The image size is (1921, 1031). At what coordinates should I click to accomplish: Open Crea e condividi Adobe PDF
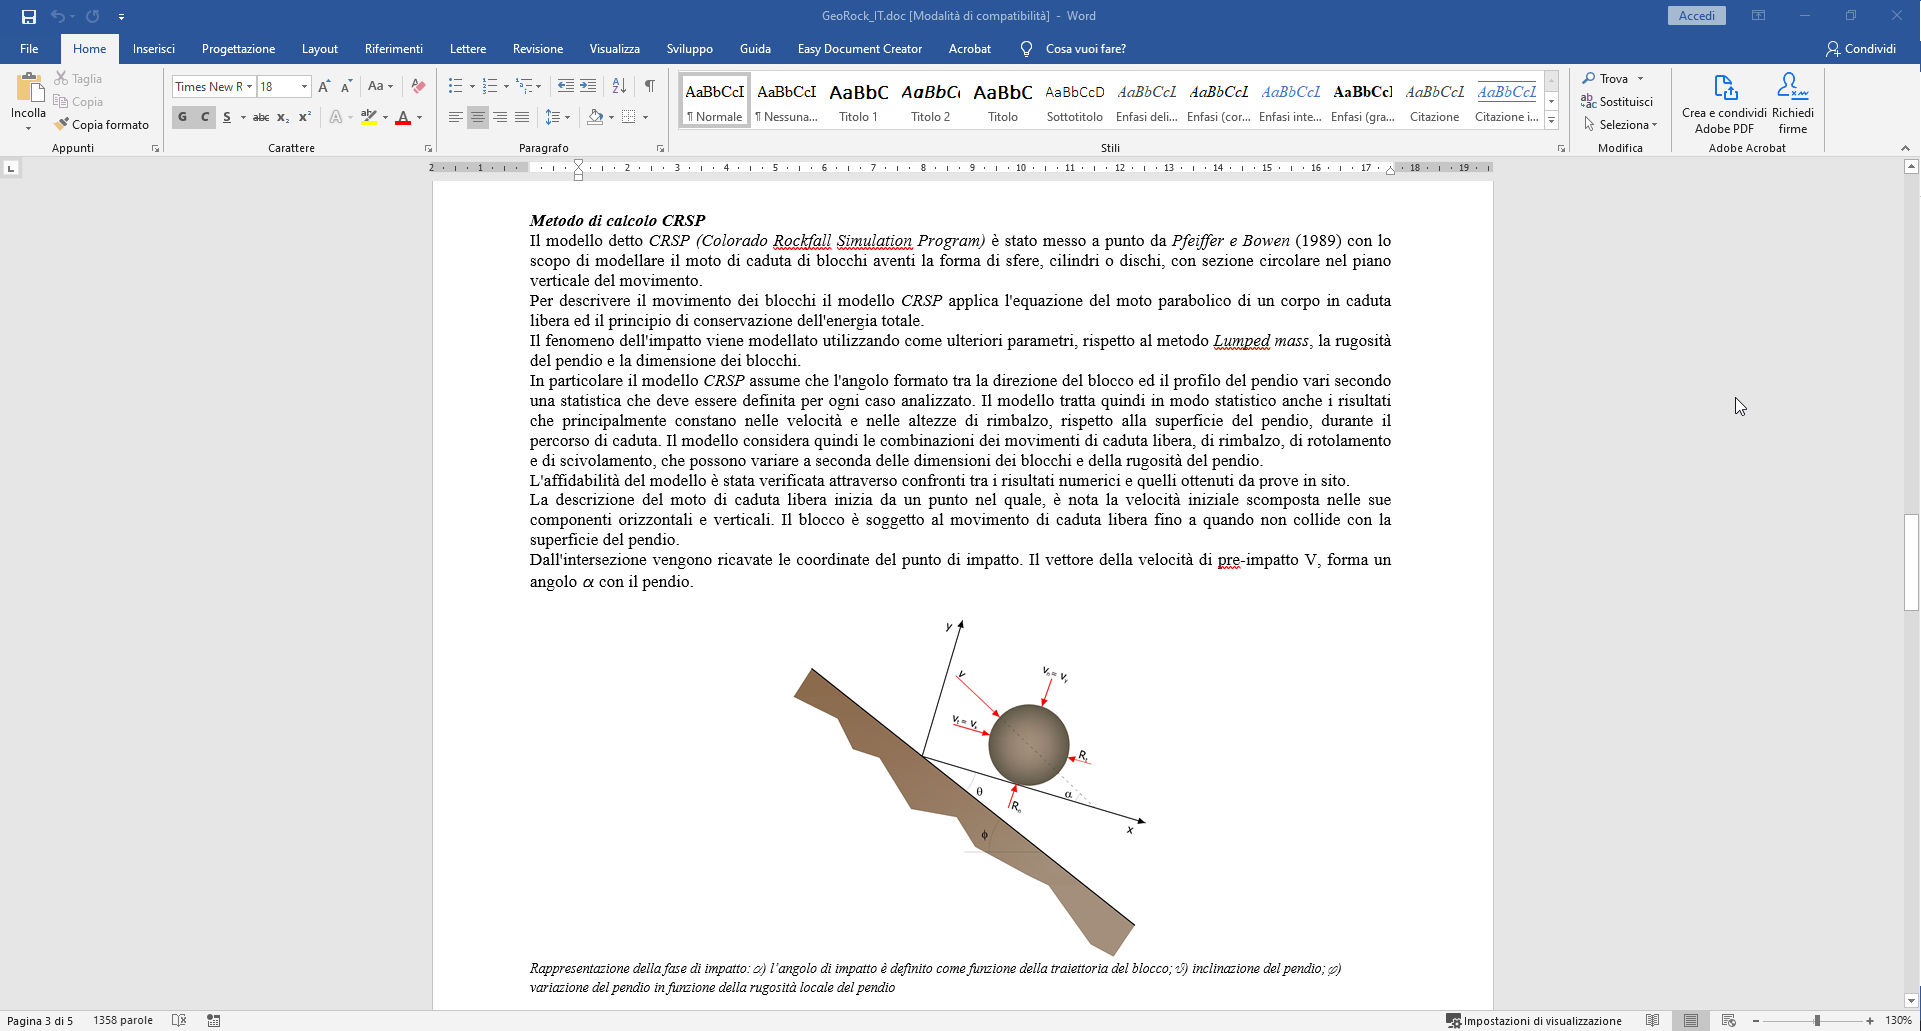(1724, 103)
